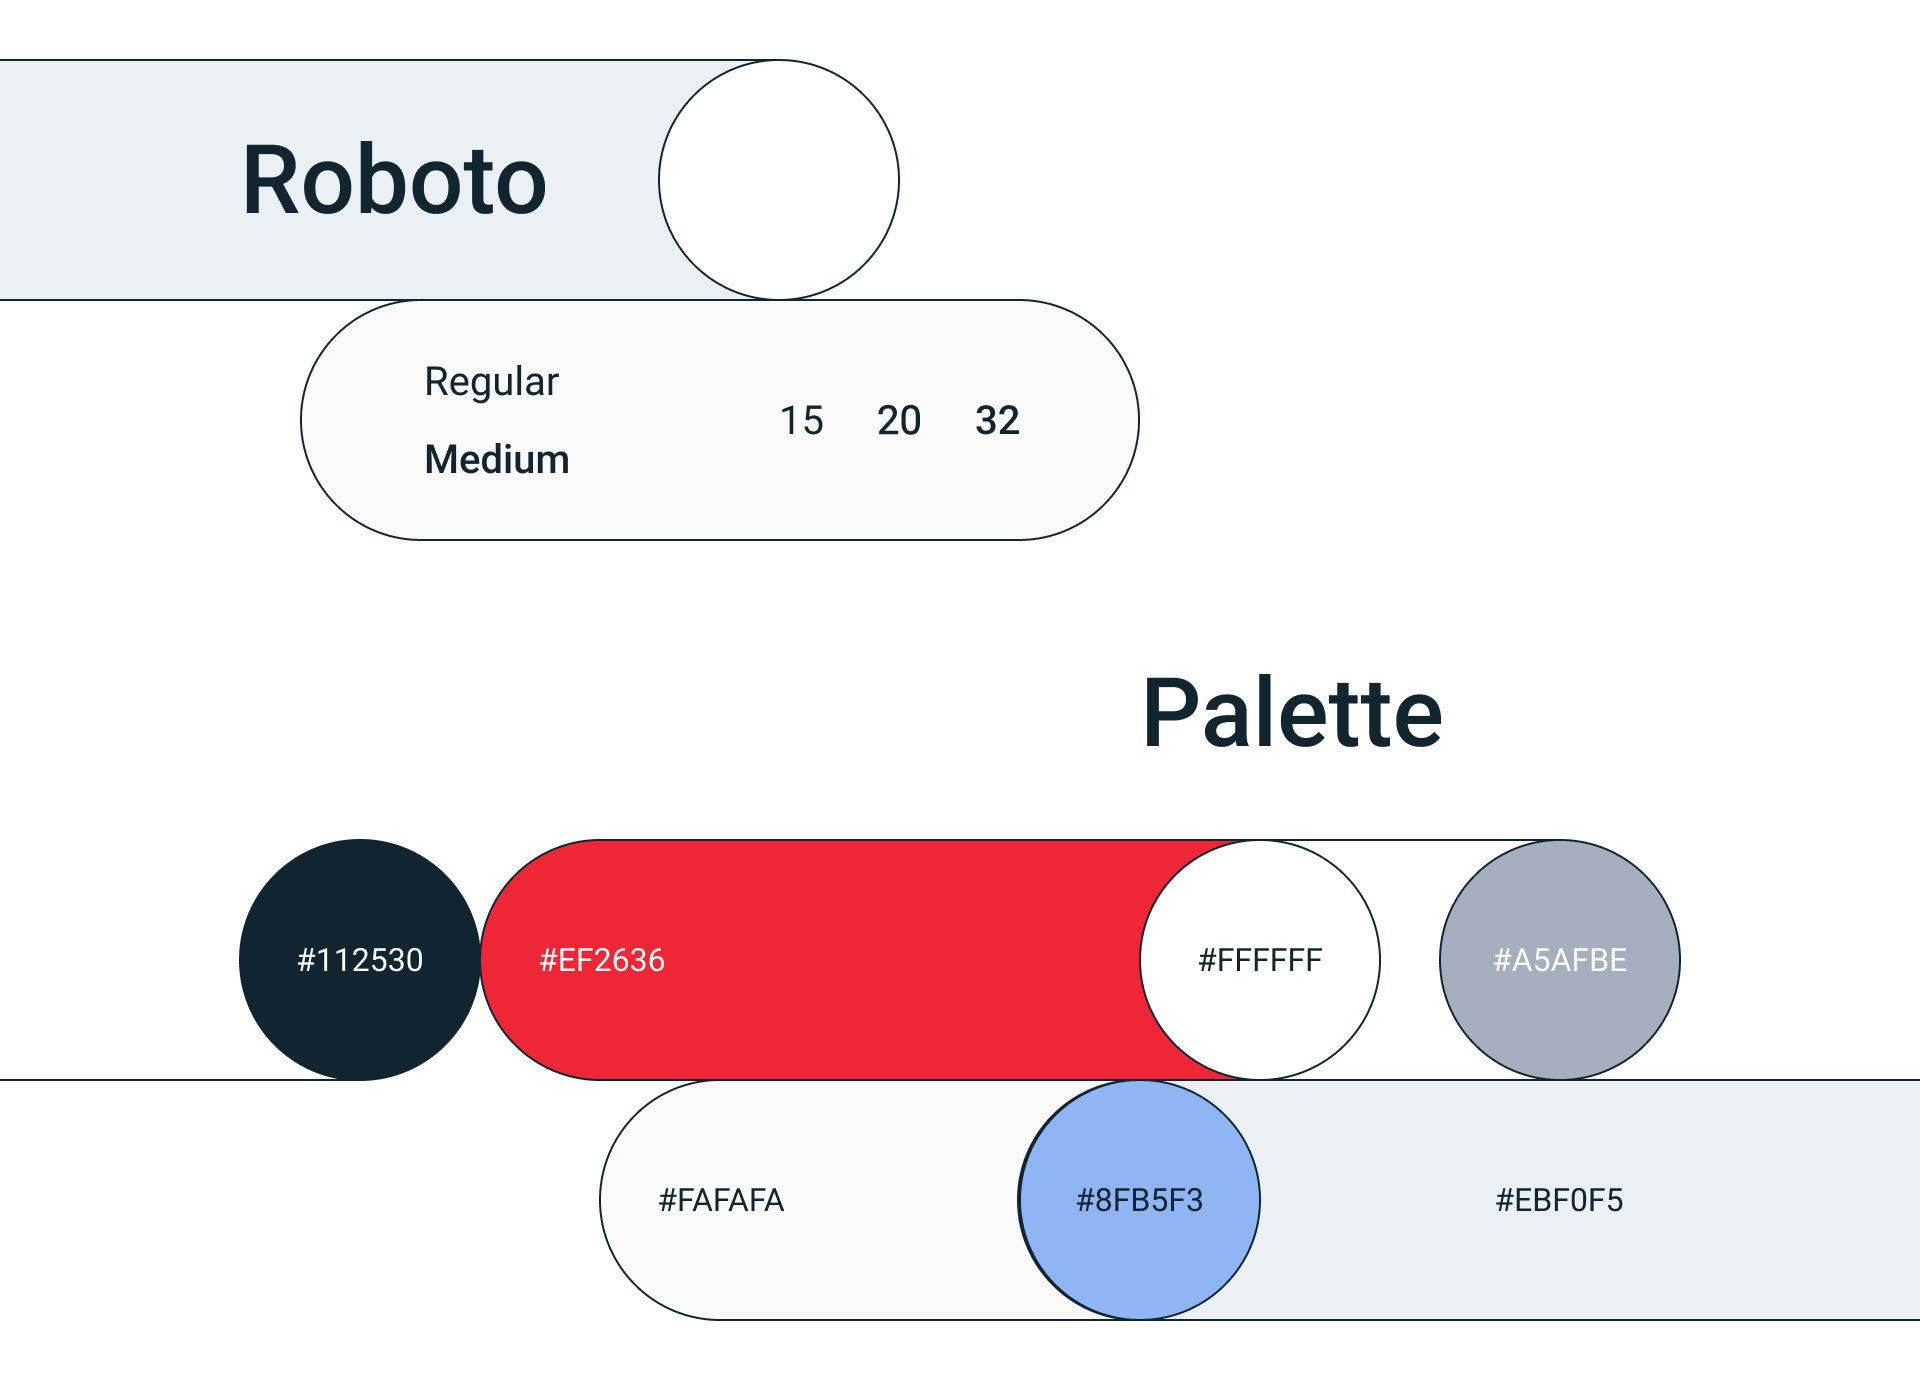
Task: Choose font size 15
Action: click(x=801, y=421)
